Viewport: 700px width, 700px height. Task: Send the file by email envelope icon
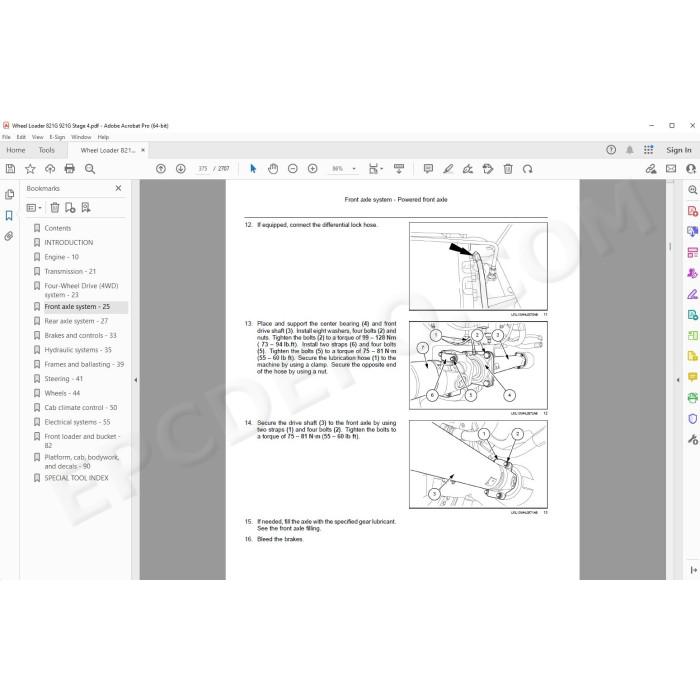[x=671, y=169]
